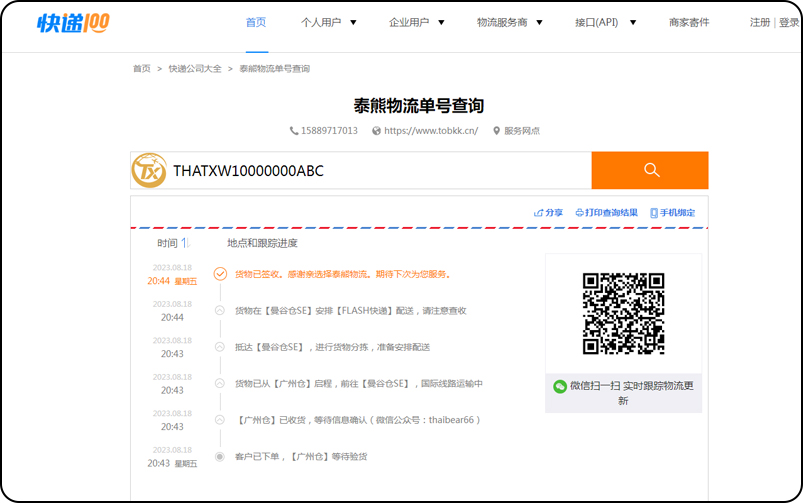803x503 pixels.
Task: Expand the 物流服务商 dropdown arrow
Action: click(x=539, y=23)
